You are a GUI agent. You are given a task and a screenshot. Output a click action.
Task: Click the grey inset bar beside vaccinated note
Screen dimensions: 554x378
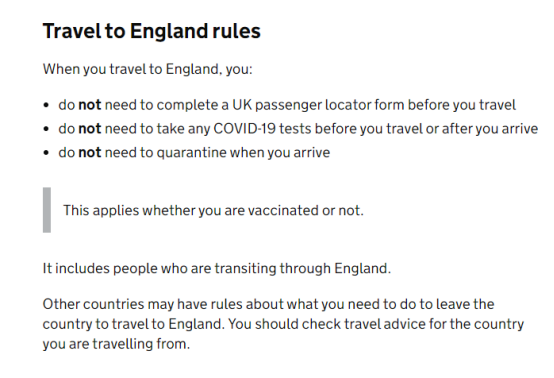(47, 210)
